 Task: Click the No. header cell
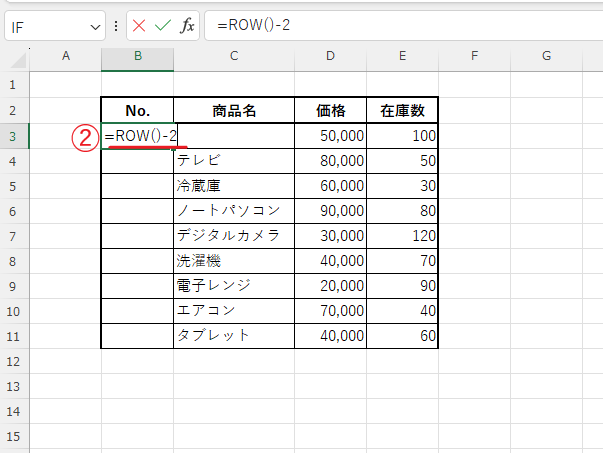pyautogui.click(x=138, y=110)
